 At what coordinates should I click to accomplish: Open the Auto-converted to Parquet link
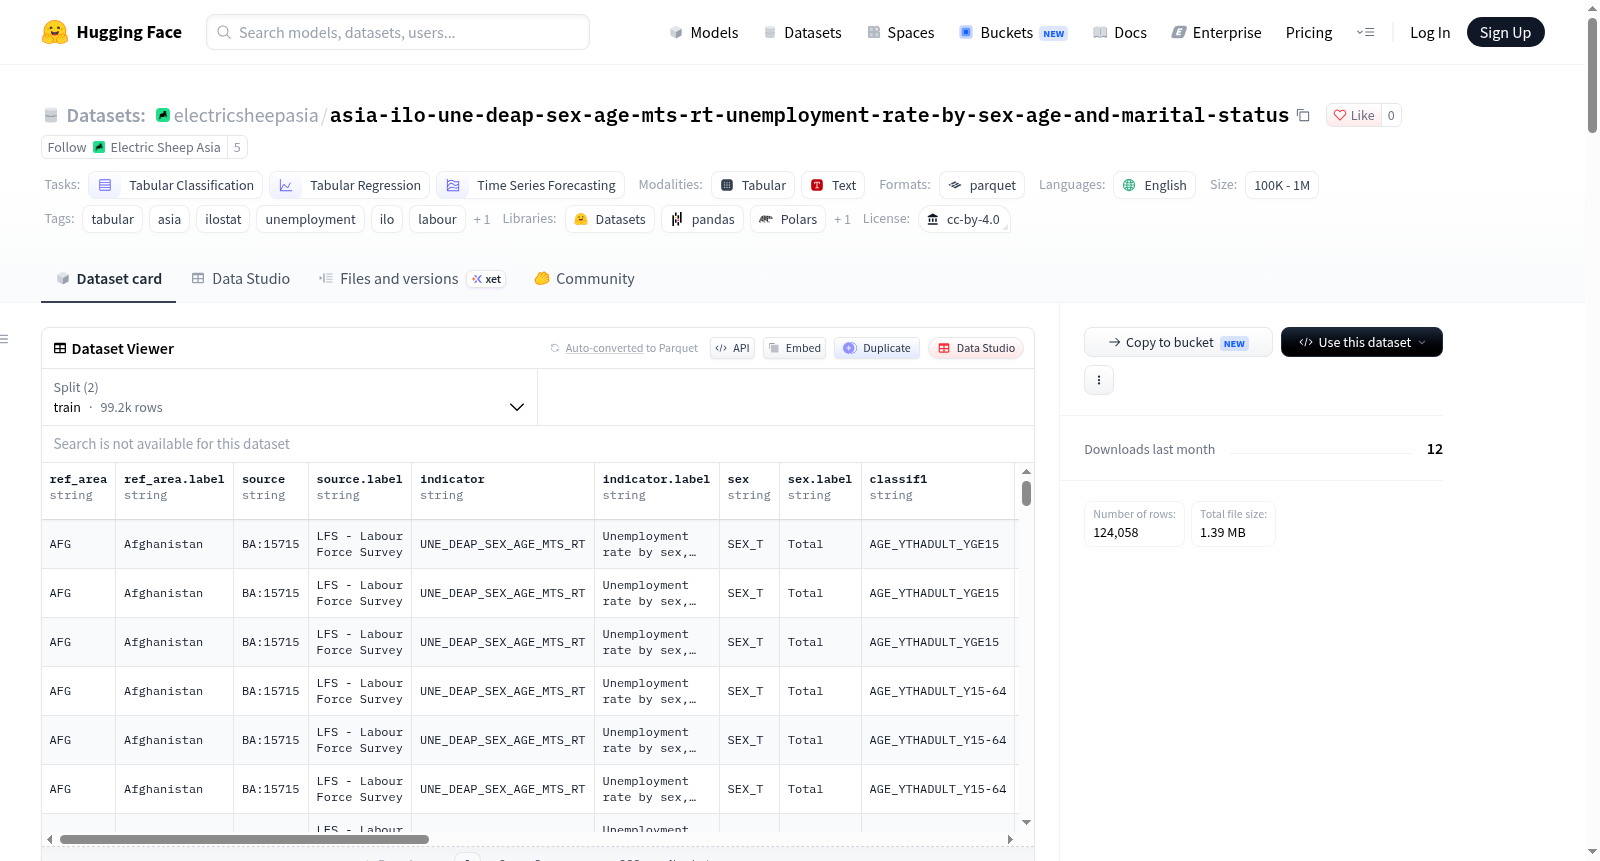pyautogui.click(x=631, y=348)
